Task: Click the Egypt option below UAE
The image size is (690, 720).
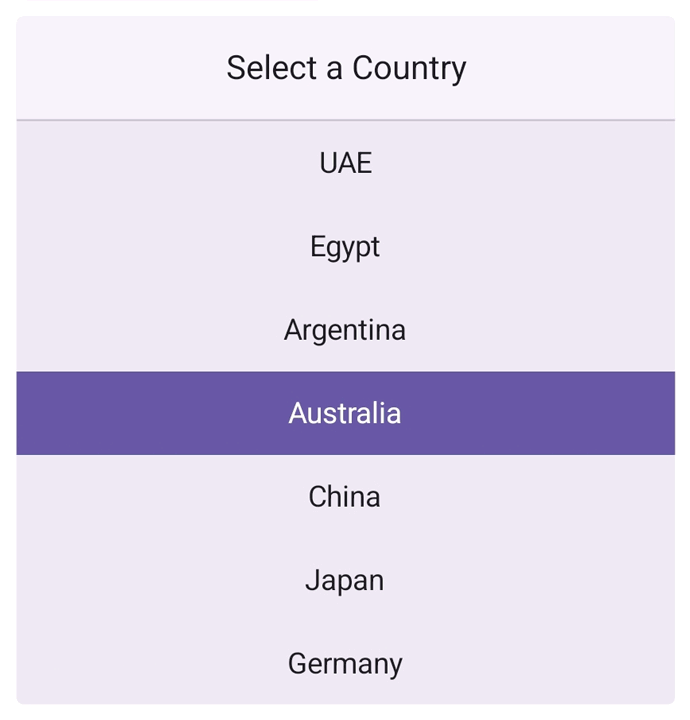Action: click(345, 247)
